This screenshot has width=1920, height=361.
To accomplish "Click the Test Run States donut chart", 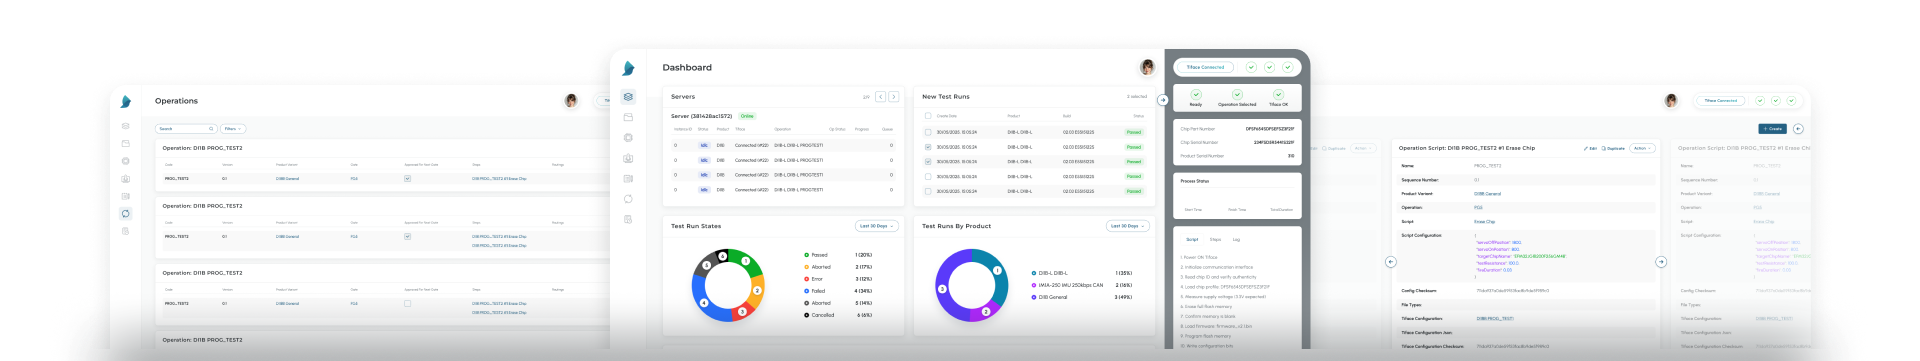I will 727,285.
